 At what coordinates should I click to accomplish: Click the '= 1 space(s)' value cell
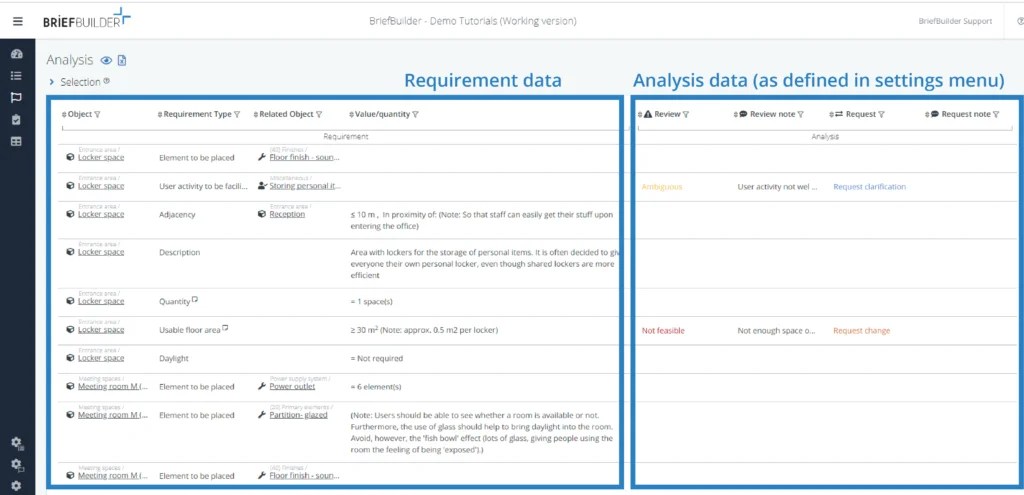tap(372, 302)
